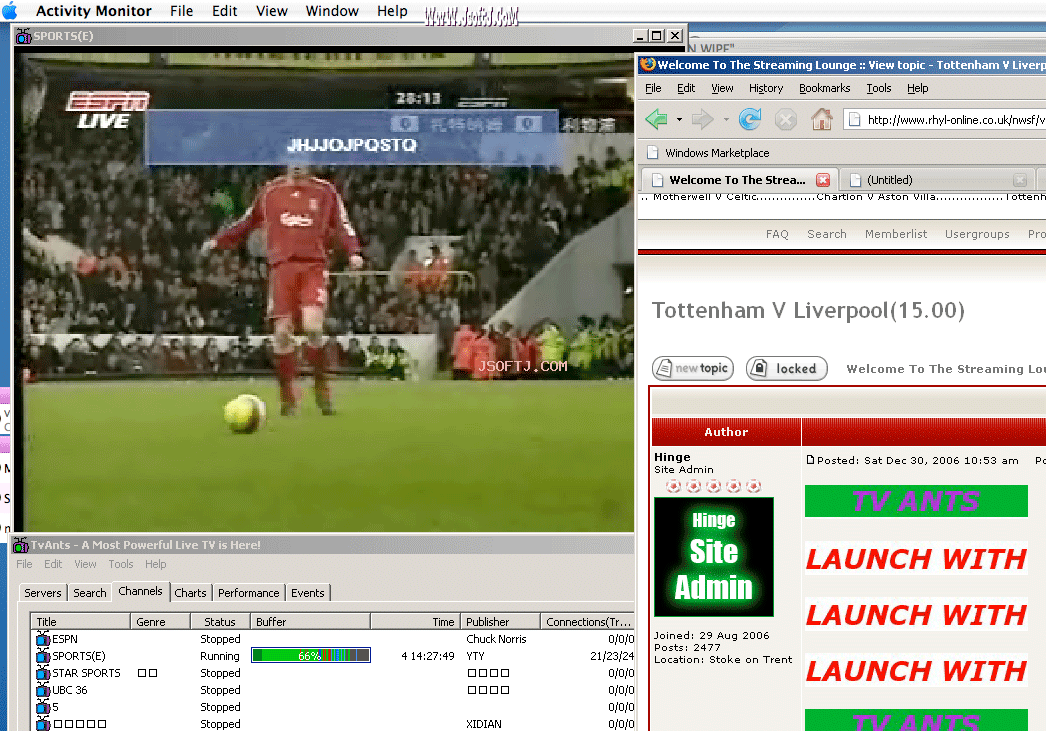
Task: Click TV icon of channel 5
Action: point(43,707)
